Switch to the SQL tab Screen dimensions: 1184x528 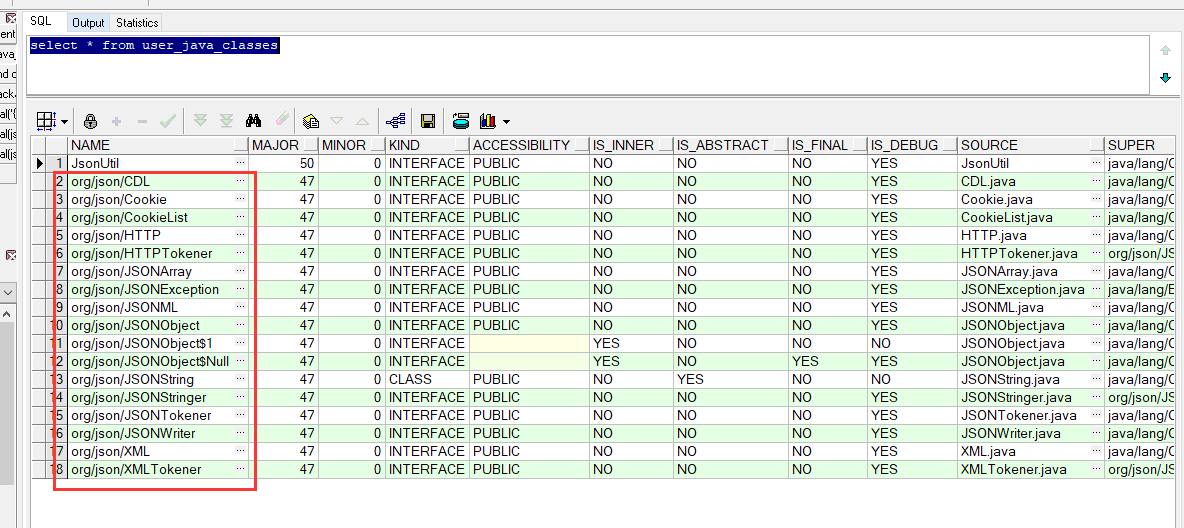[41, 22]
